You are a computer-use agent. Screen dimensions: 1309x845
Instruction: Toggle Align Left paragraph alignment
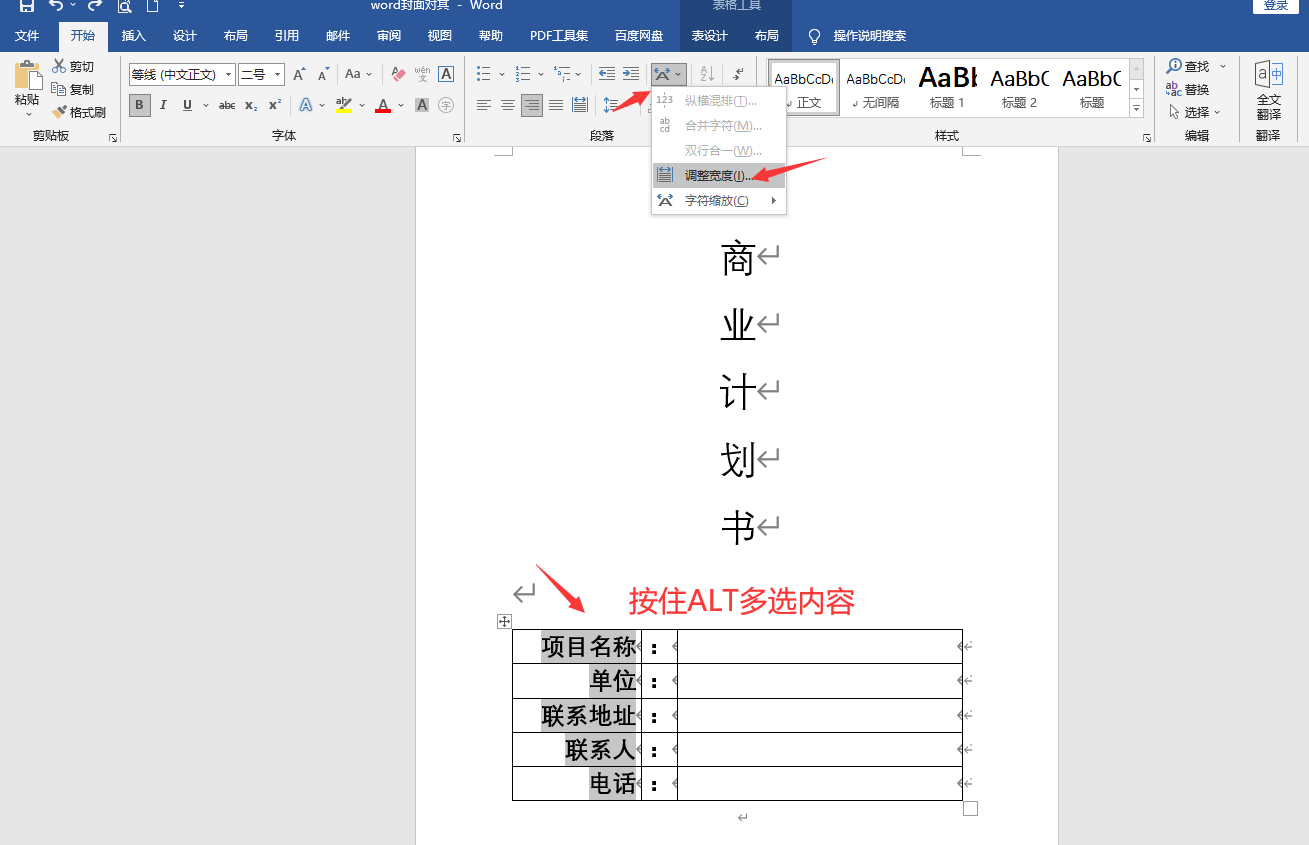pyautogui.click(x=484, y=105)
